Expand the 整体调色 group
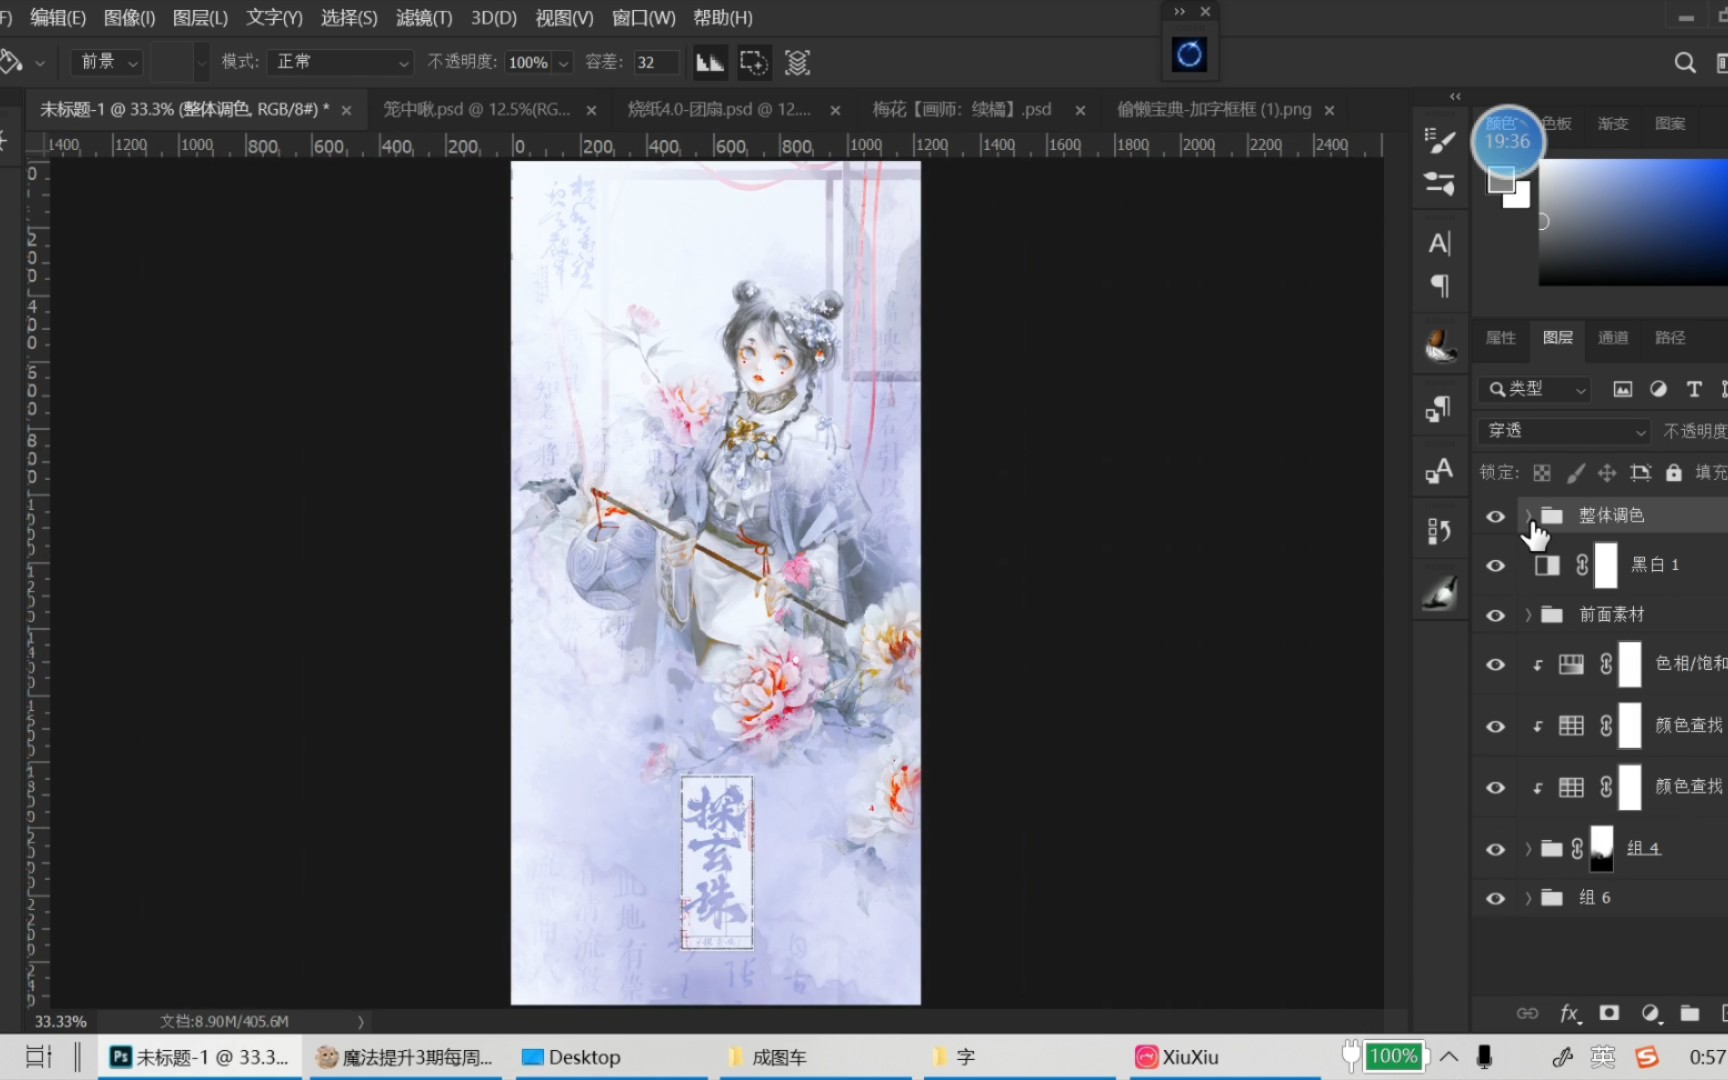Image resolution: width=1728 pixels, height=1080 pixels. tap(1527, 516)
